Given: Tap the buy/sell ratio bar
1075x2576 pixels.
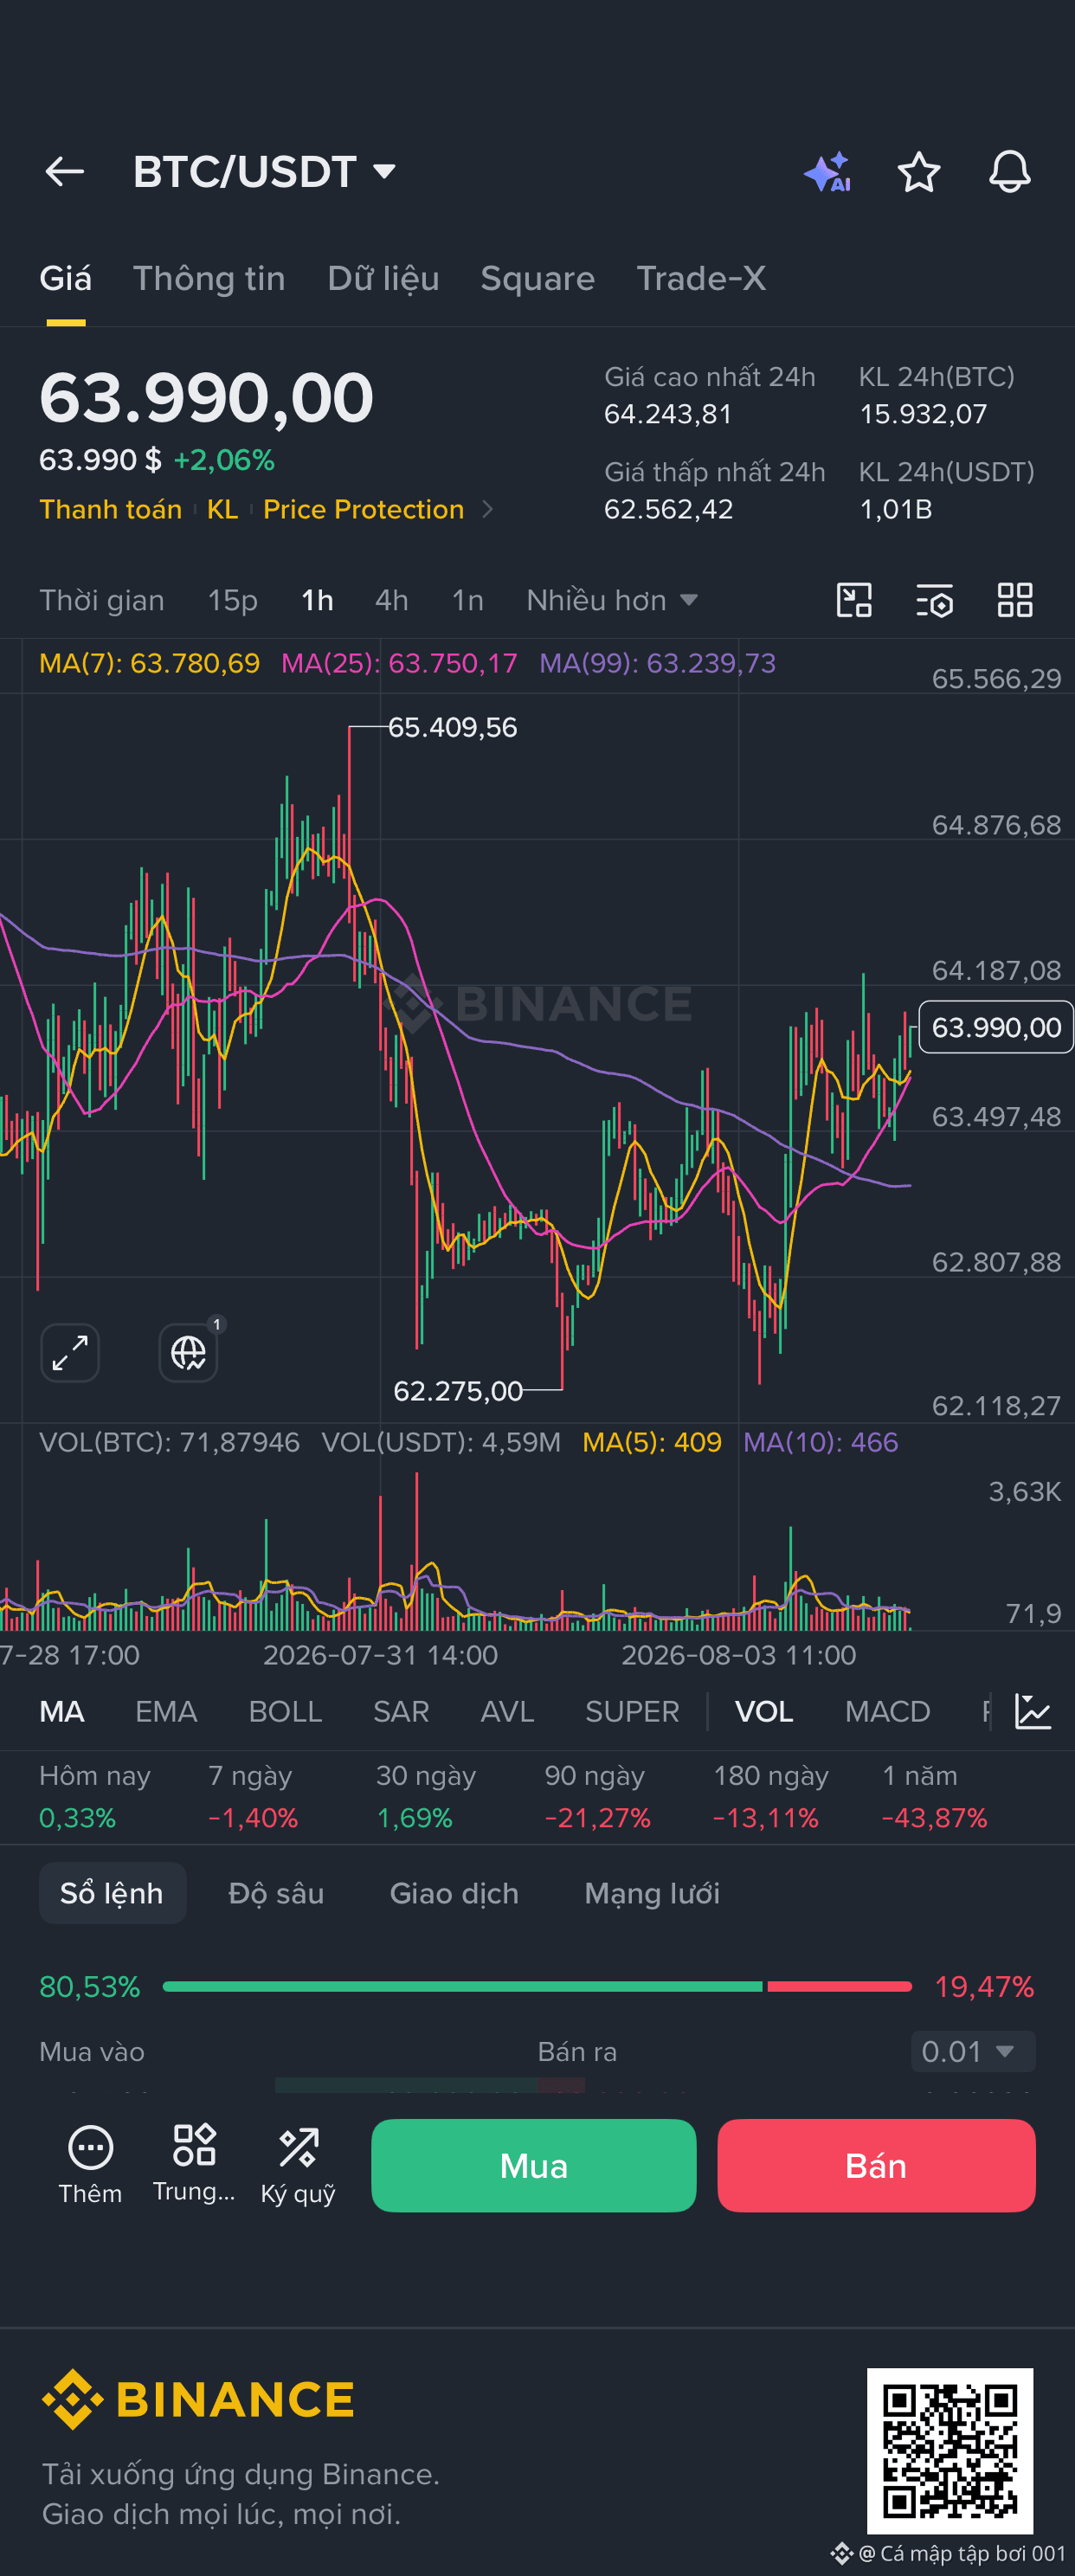Looking at the screenshot, I should (x=537, y=1986).
